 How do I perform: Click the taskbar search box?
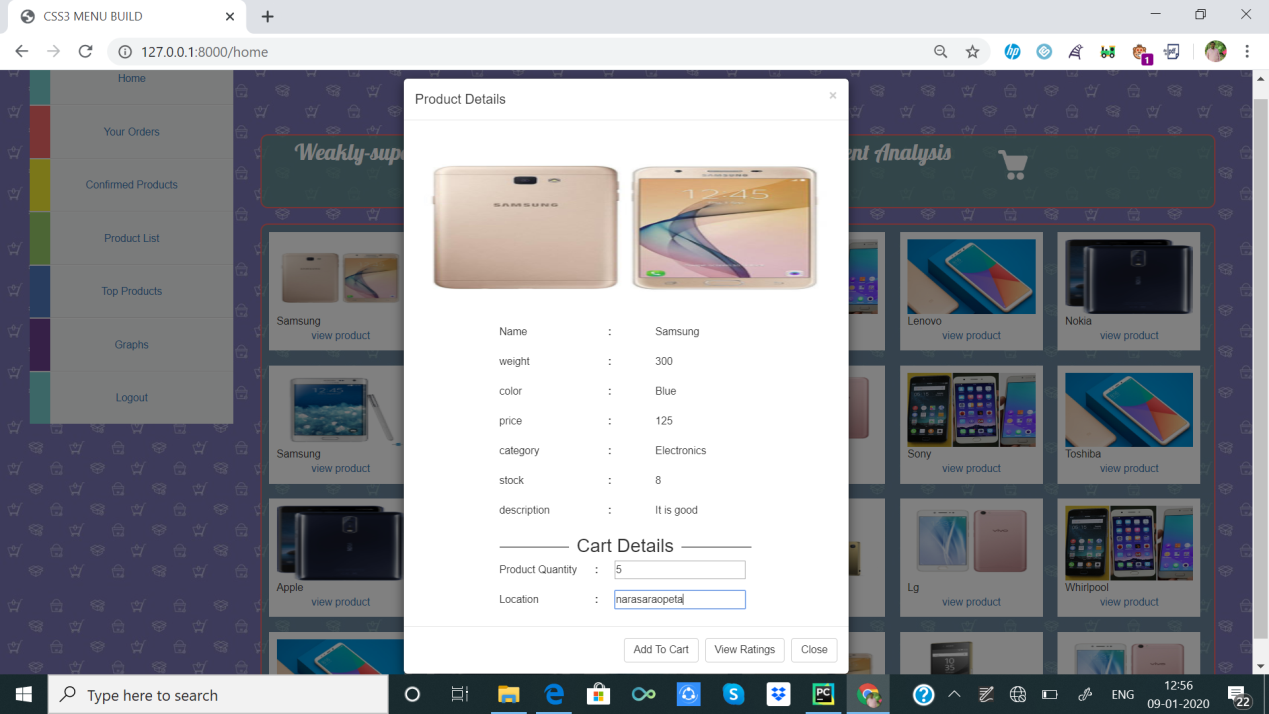(218, 694)
